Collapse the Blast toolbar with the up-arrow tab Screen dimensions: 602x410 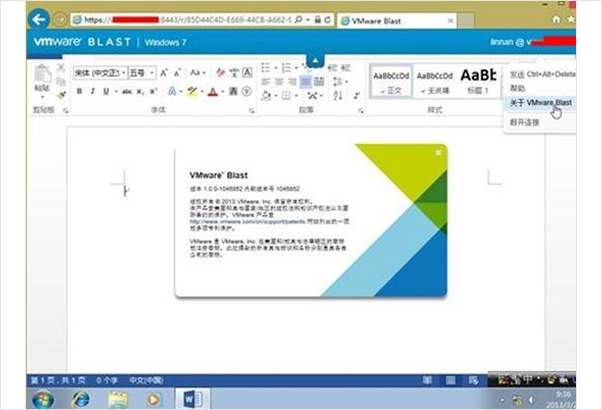pyautogui.click(x=315, y=61)
